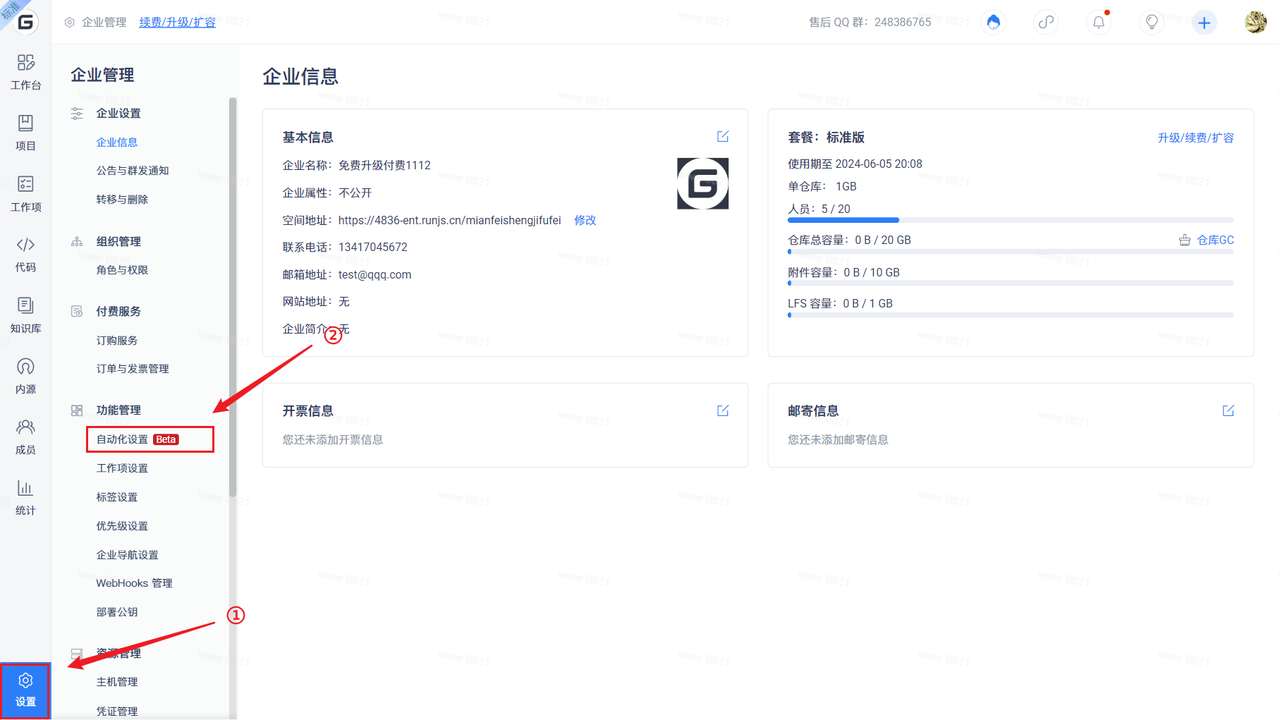
Task: Click 续费/升级/扩容 link in top breadcrumb
Action: [177, 22]
